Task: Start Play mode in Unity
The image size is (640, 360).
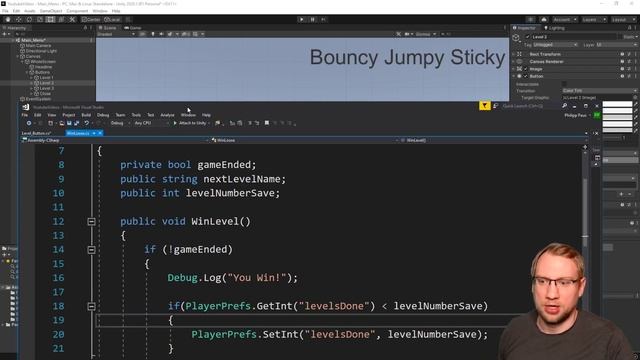Action: click(x=302, y=20)
